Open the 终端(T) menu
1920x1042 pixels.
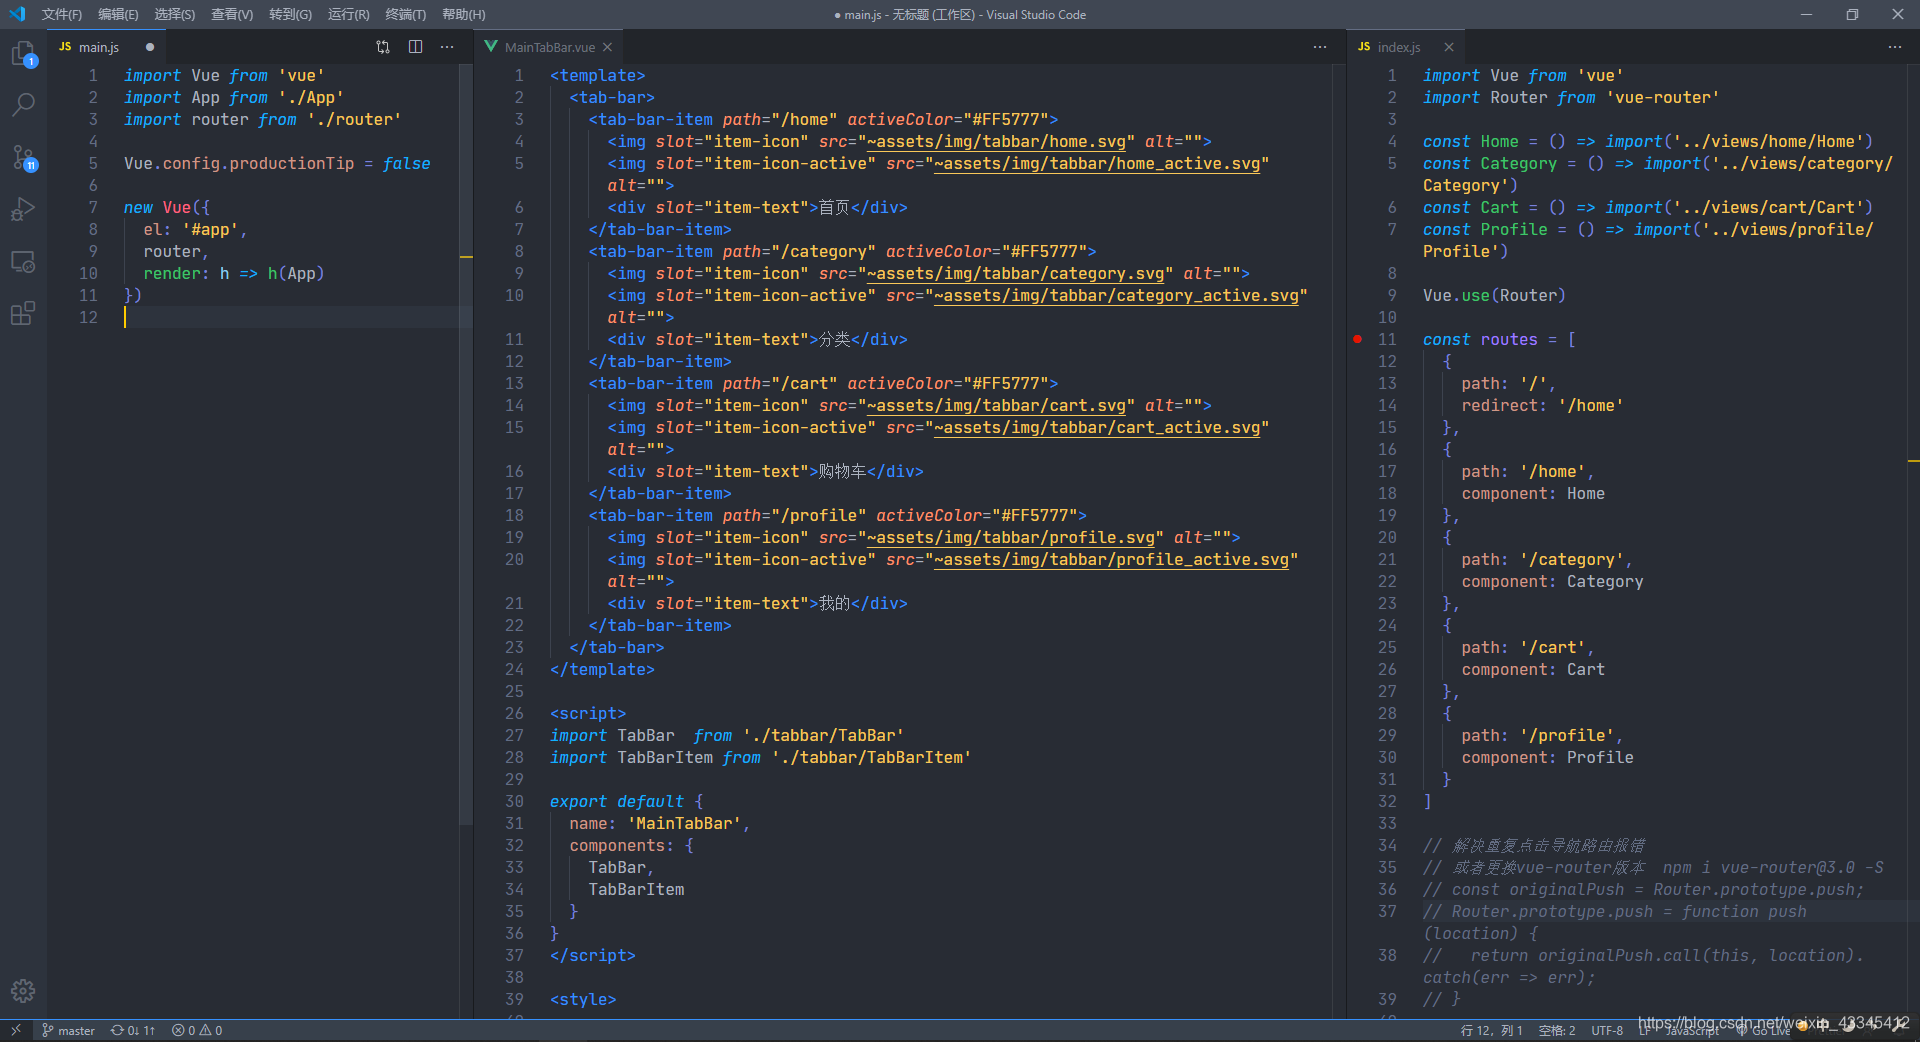click(x=405, y=14)
